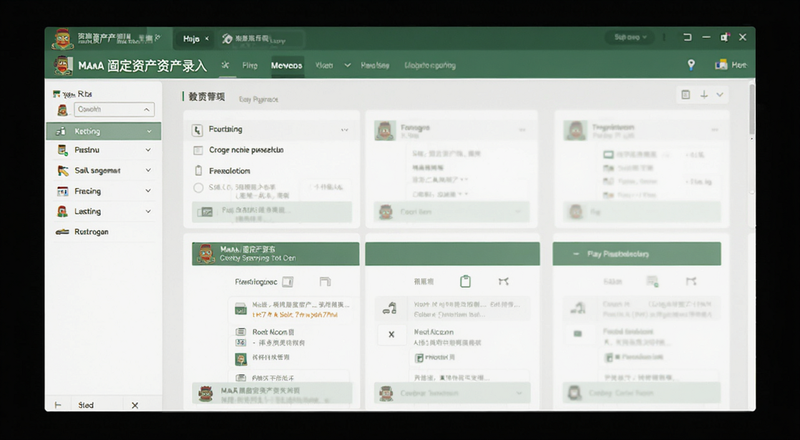This screenshot has width=800, height=440.
Task: Click the X next to Stod in the sidebar footer
Action: tap(135, 405)
